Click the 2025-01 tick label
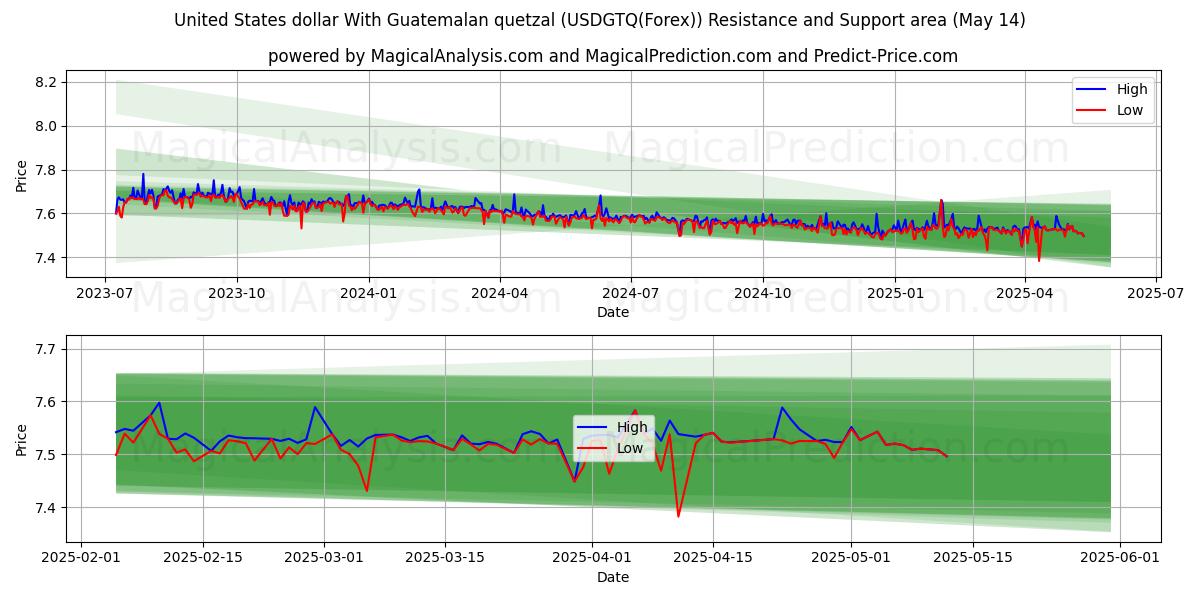Screen dimensions: 1200x600 coord(894,293)
